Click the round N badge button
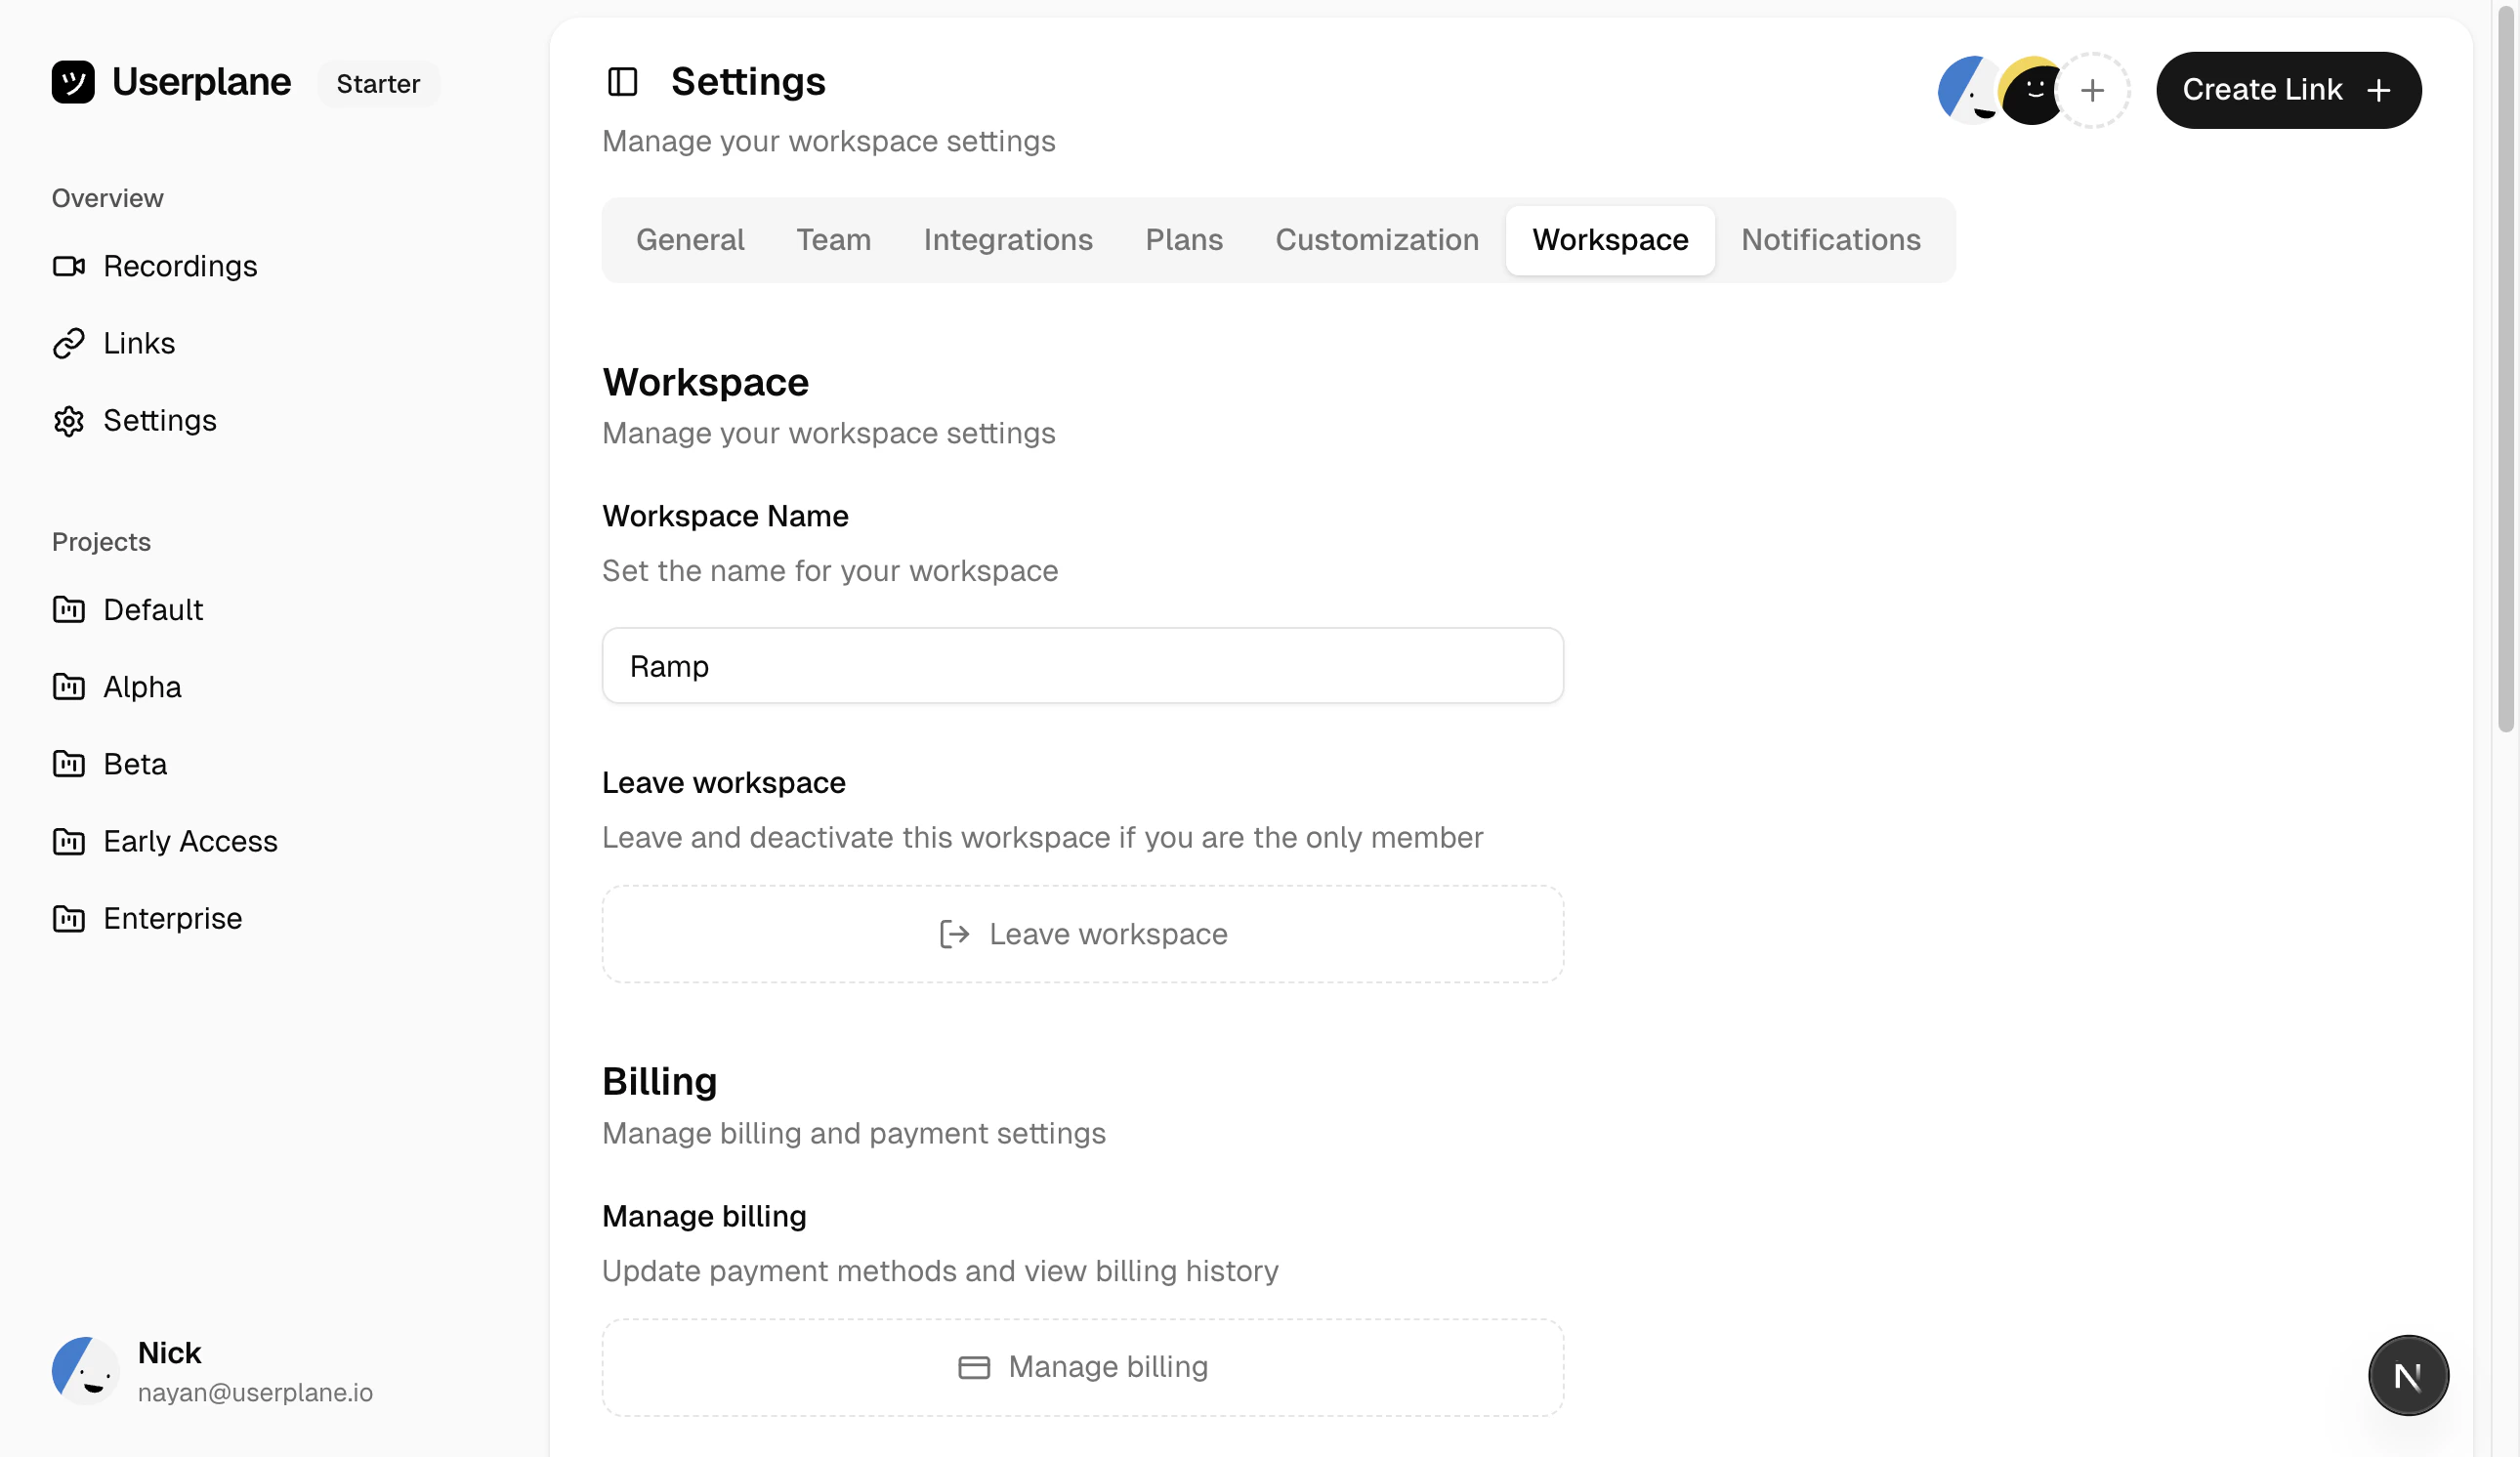 point(2407,1375)
